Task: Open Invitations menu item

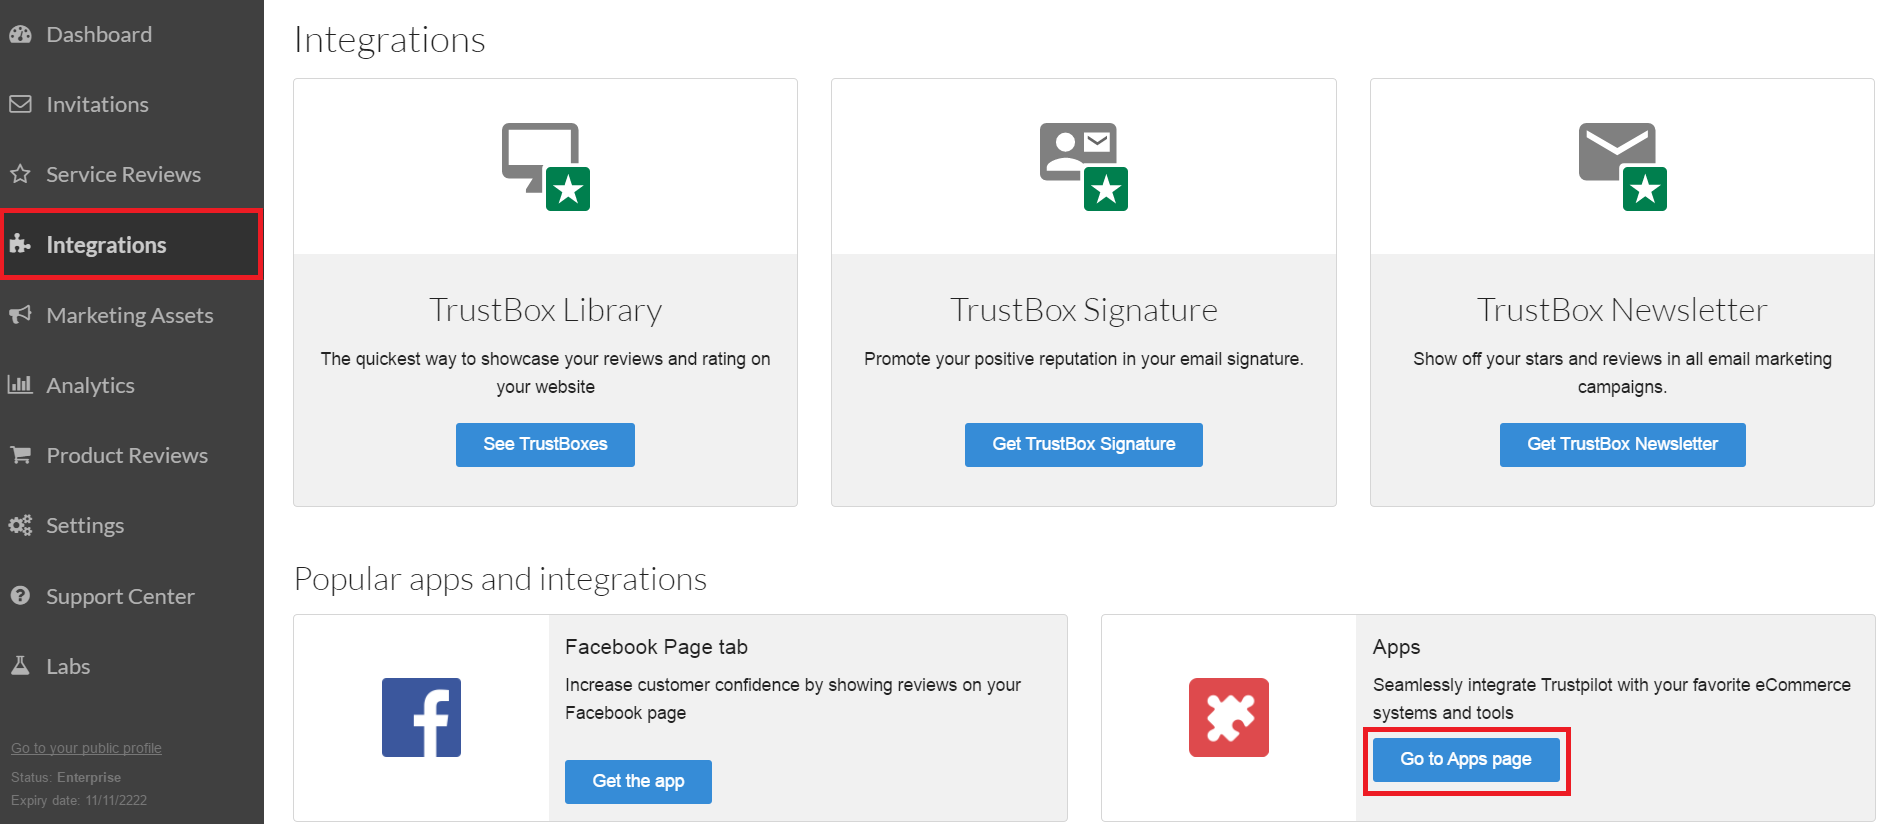Action: [132, 104]
